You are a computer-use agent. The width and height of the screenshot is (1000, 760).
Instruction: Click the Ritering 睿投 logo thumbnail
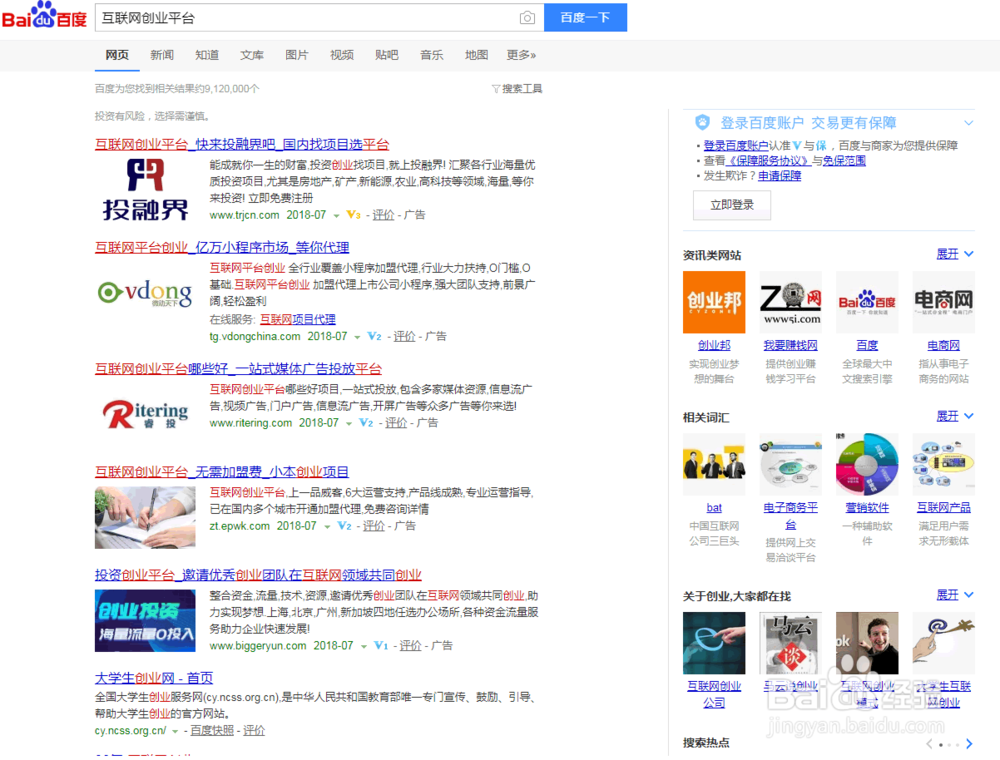[145, 414]
